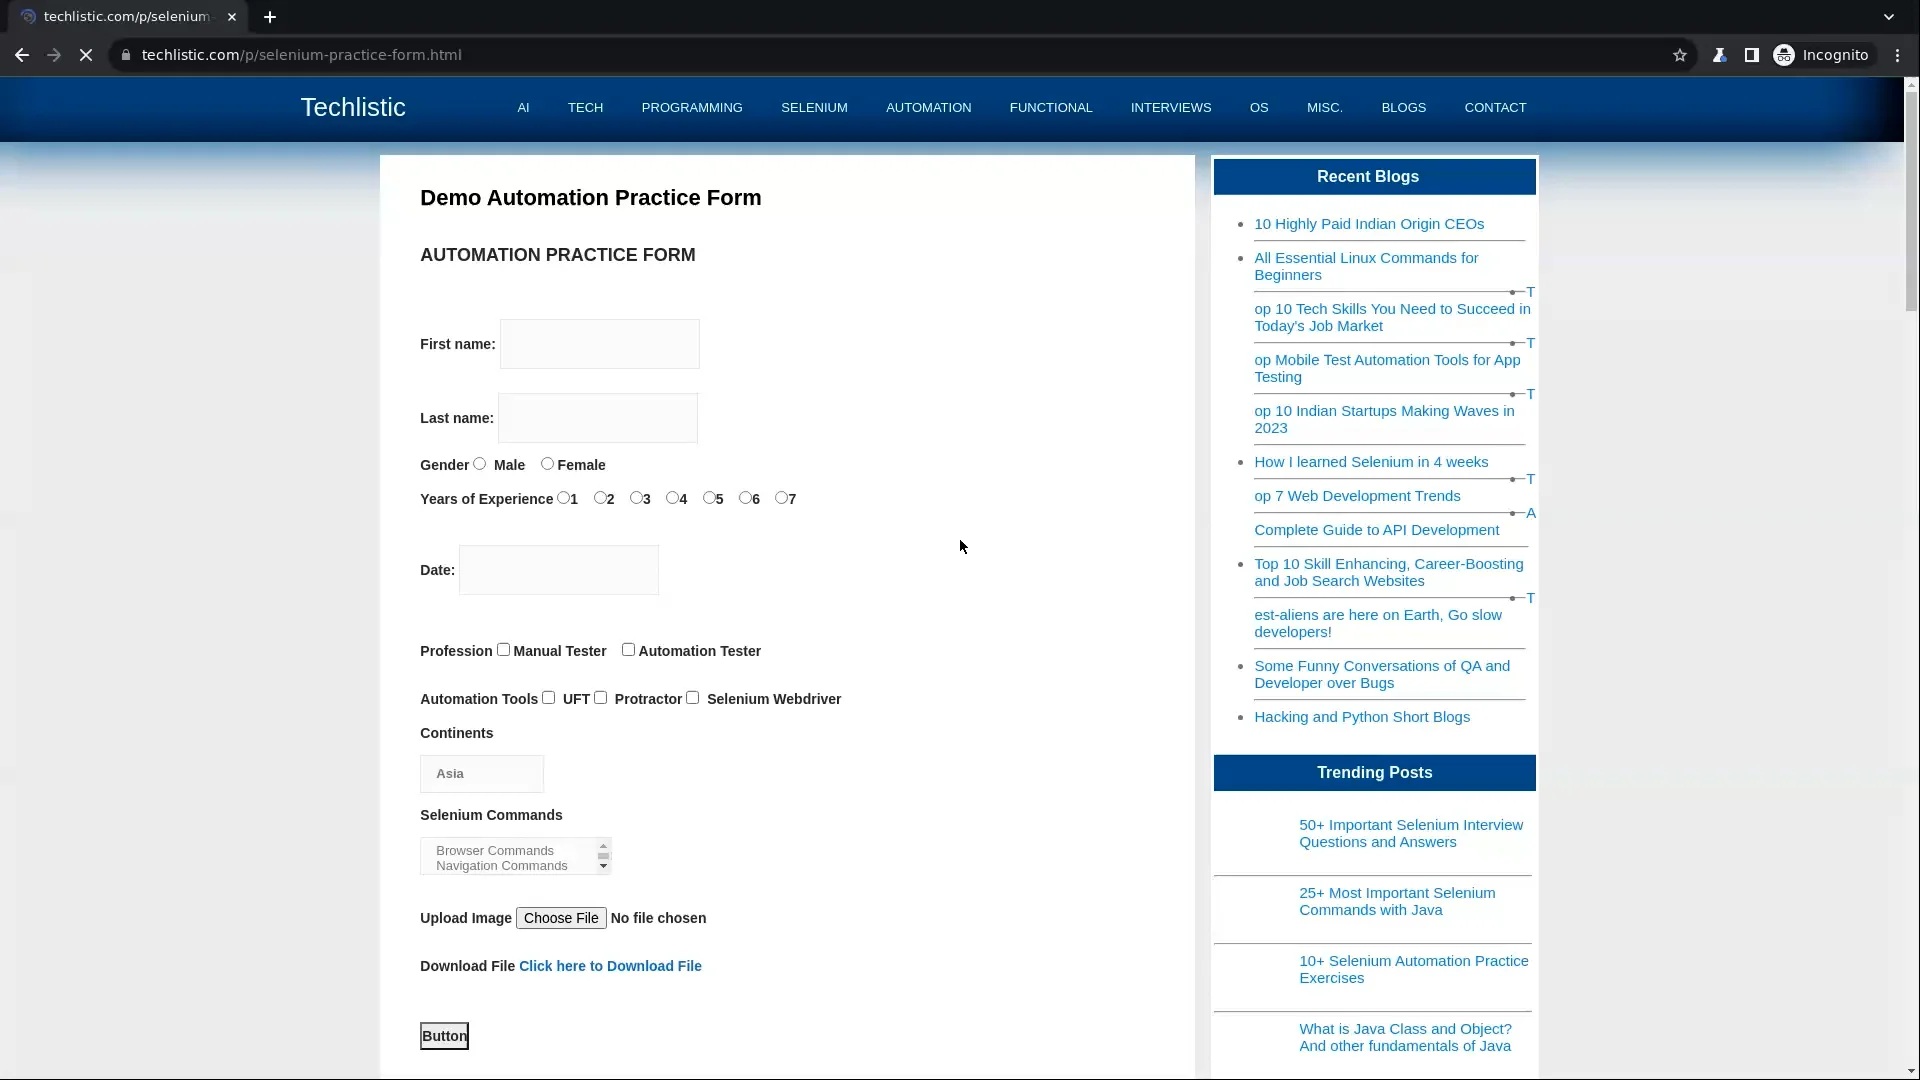1920x1080 pixels.
Task: Open Chrome three-dot menu
Action: (x=1897, y=55)
